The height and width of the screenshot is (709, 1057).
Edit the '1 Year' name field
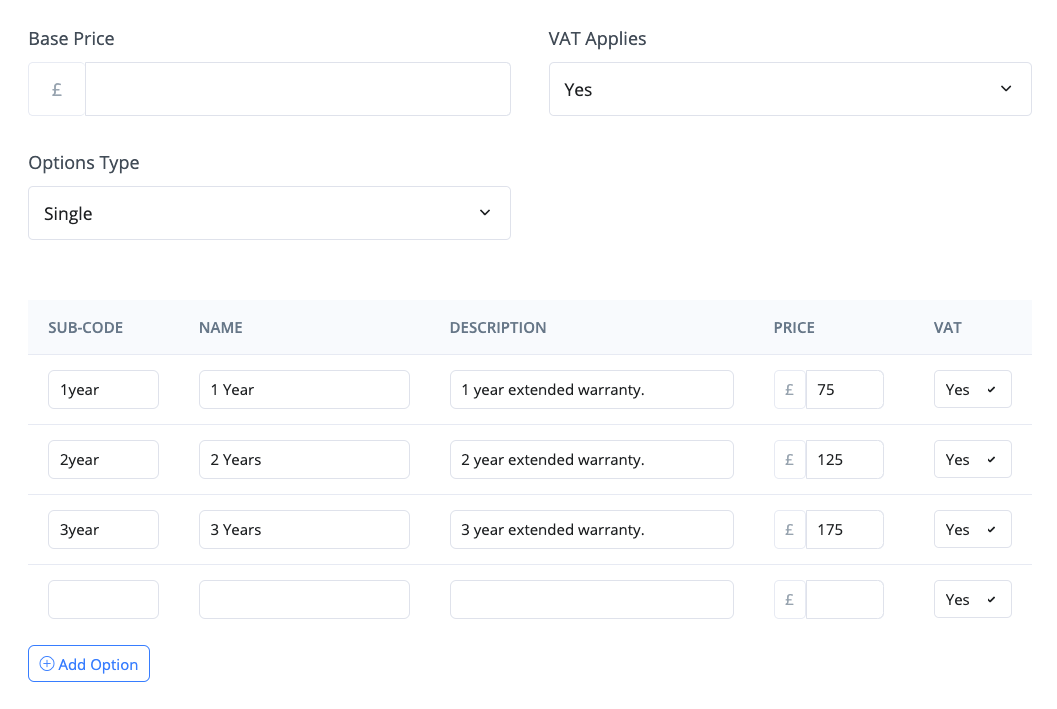[304, 390]
